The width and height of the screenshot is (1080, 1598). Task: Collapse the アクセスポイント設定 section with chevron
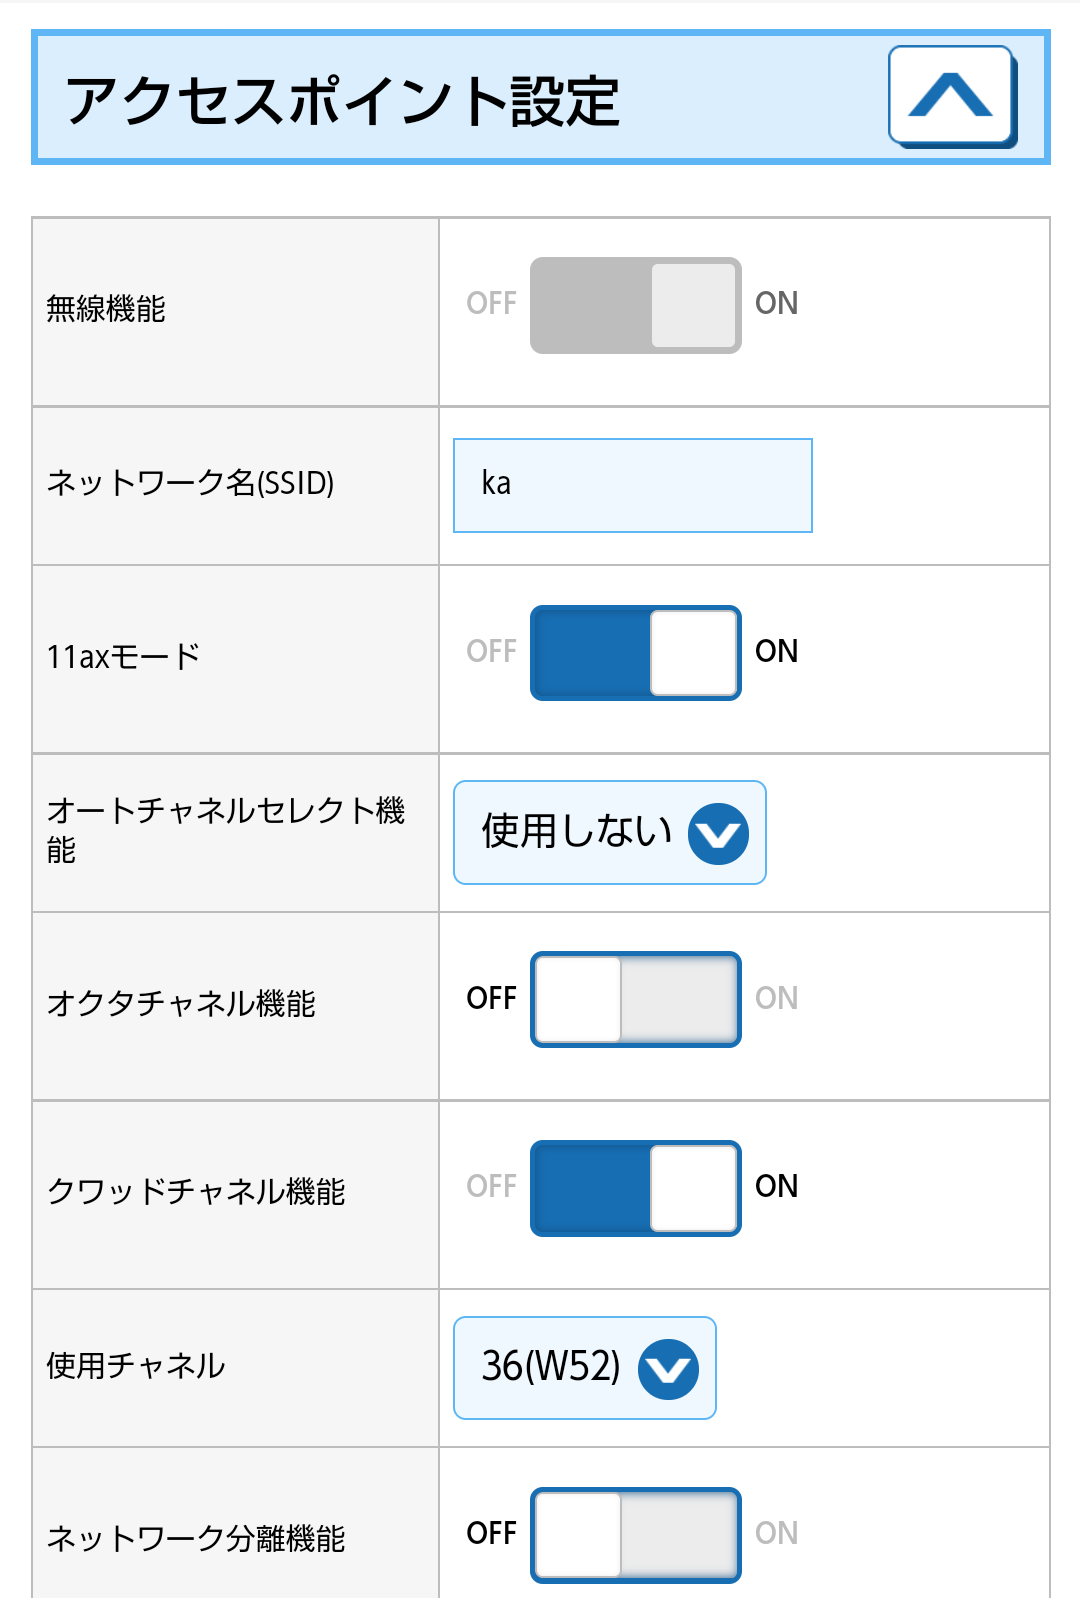click(951, 96)
